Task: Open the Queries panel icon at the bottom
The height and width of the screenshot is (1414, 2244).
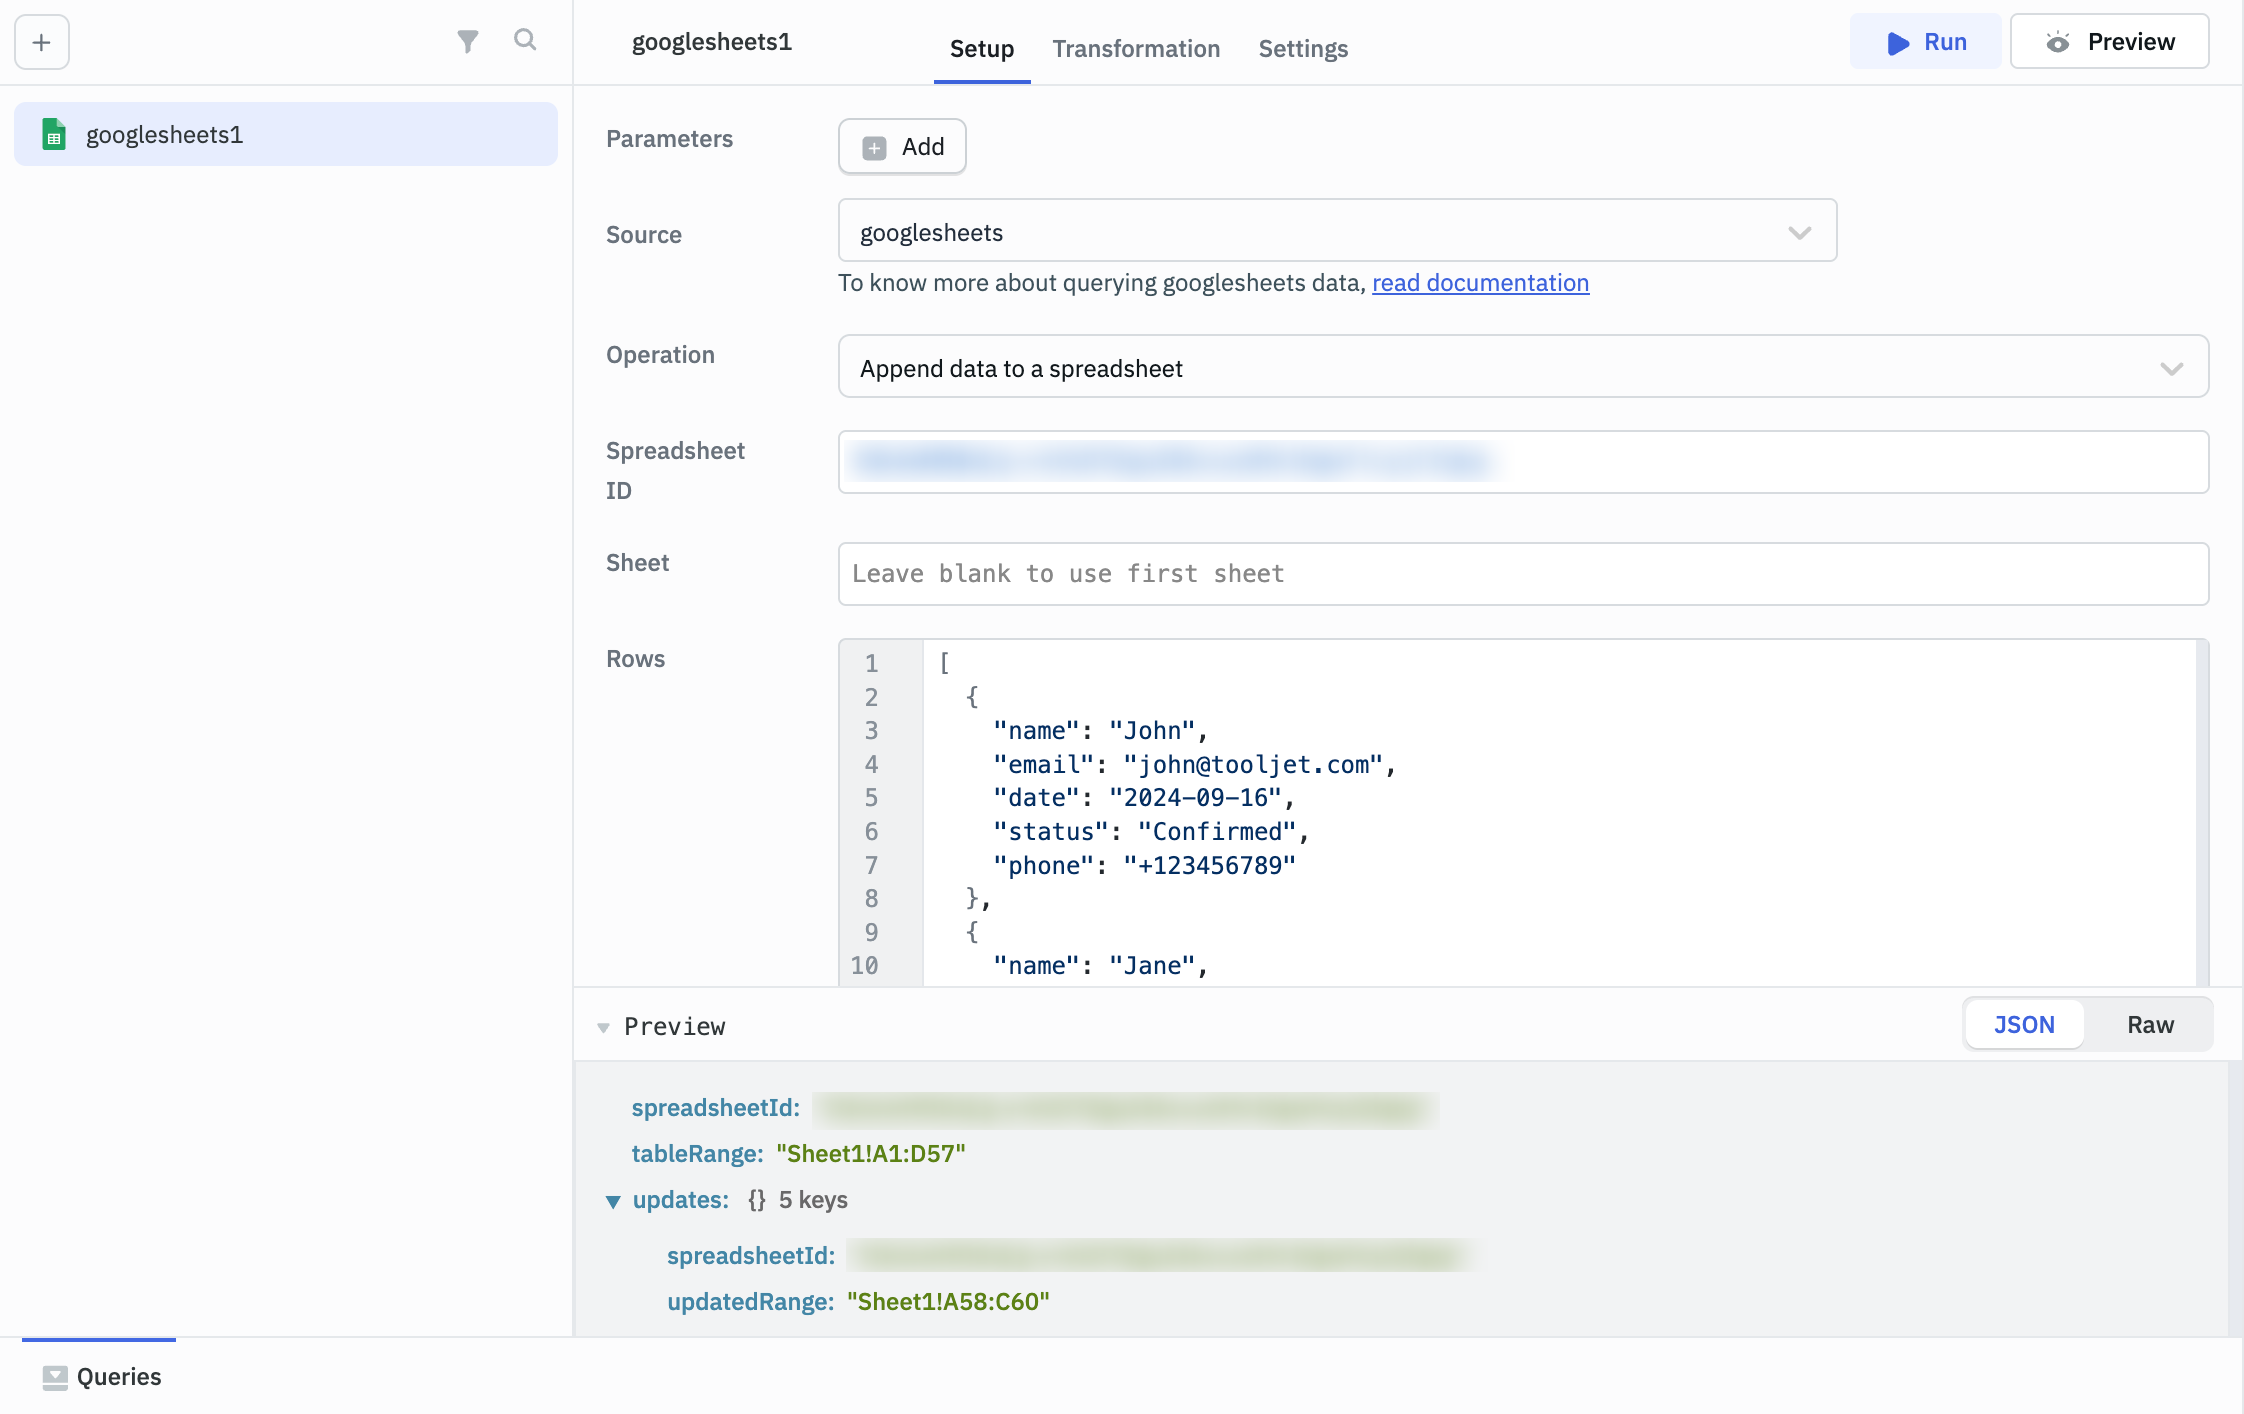Action: click(x=57, y=1376)
